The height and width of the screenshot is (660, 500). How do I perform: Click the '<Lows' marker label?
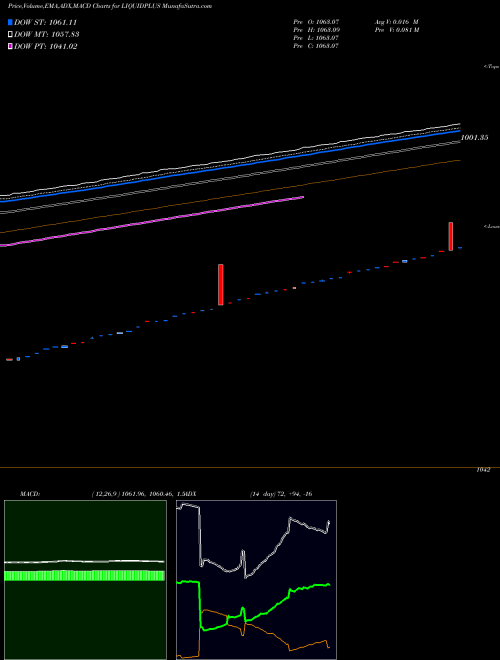click(x=492, y=226)
